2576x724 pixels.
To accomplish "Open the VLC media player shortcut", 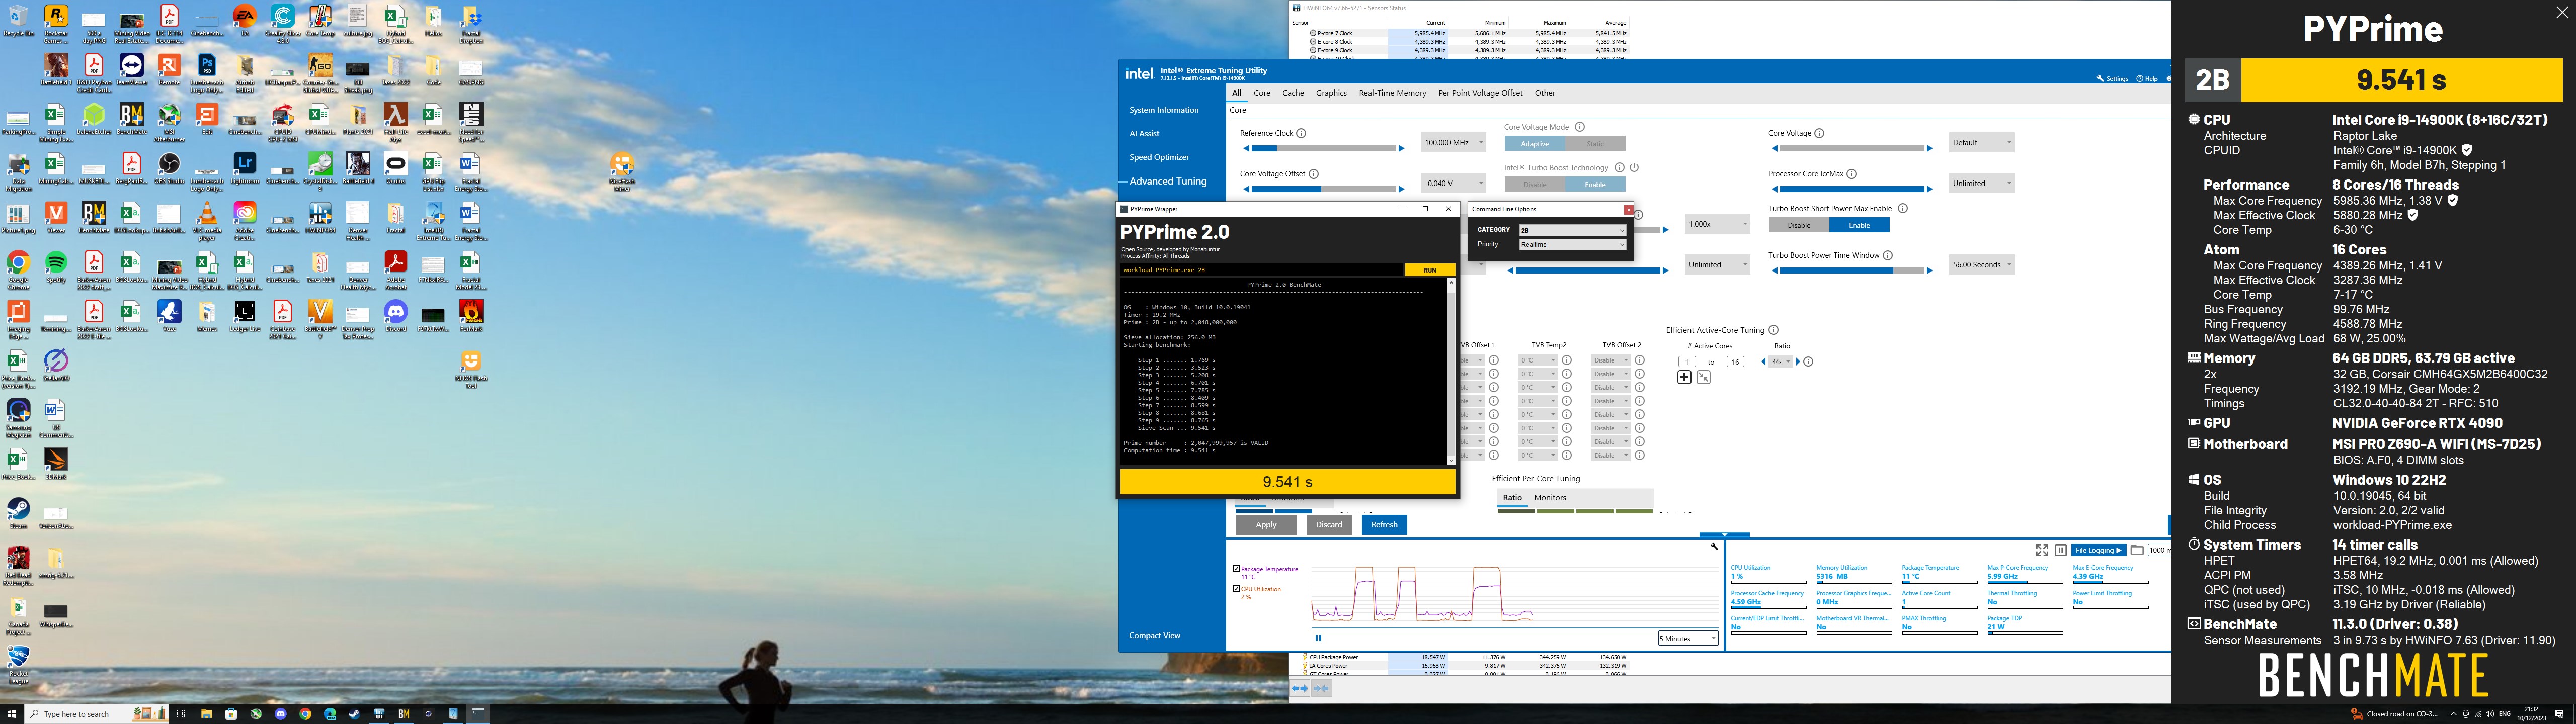I will tap(206, 221).
